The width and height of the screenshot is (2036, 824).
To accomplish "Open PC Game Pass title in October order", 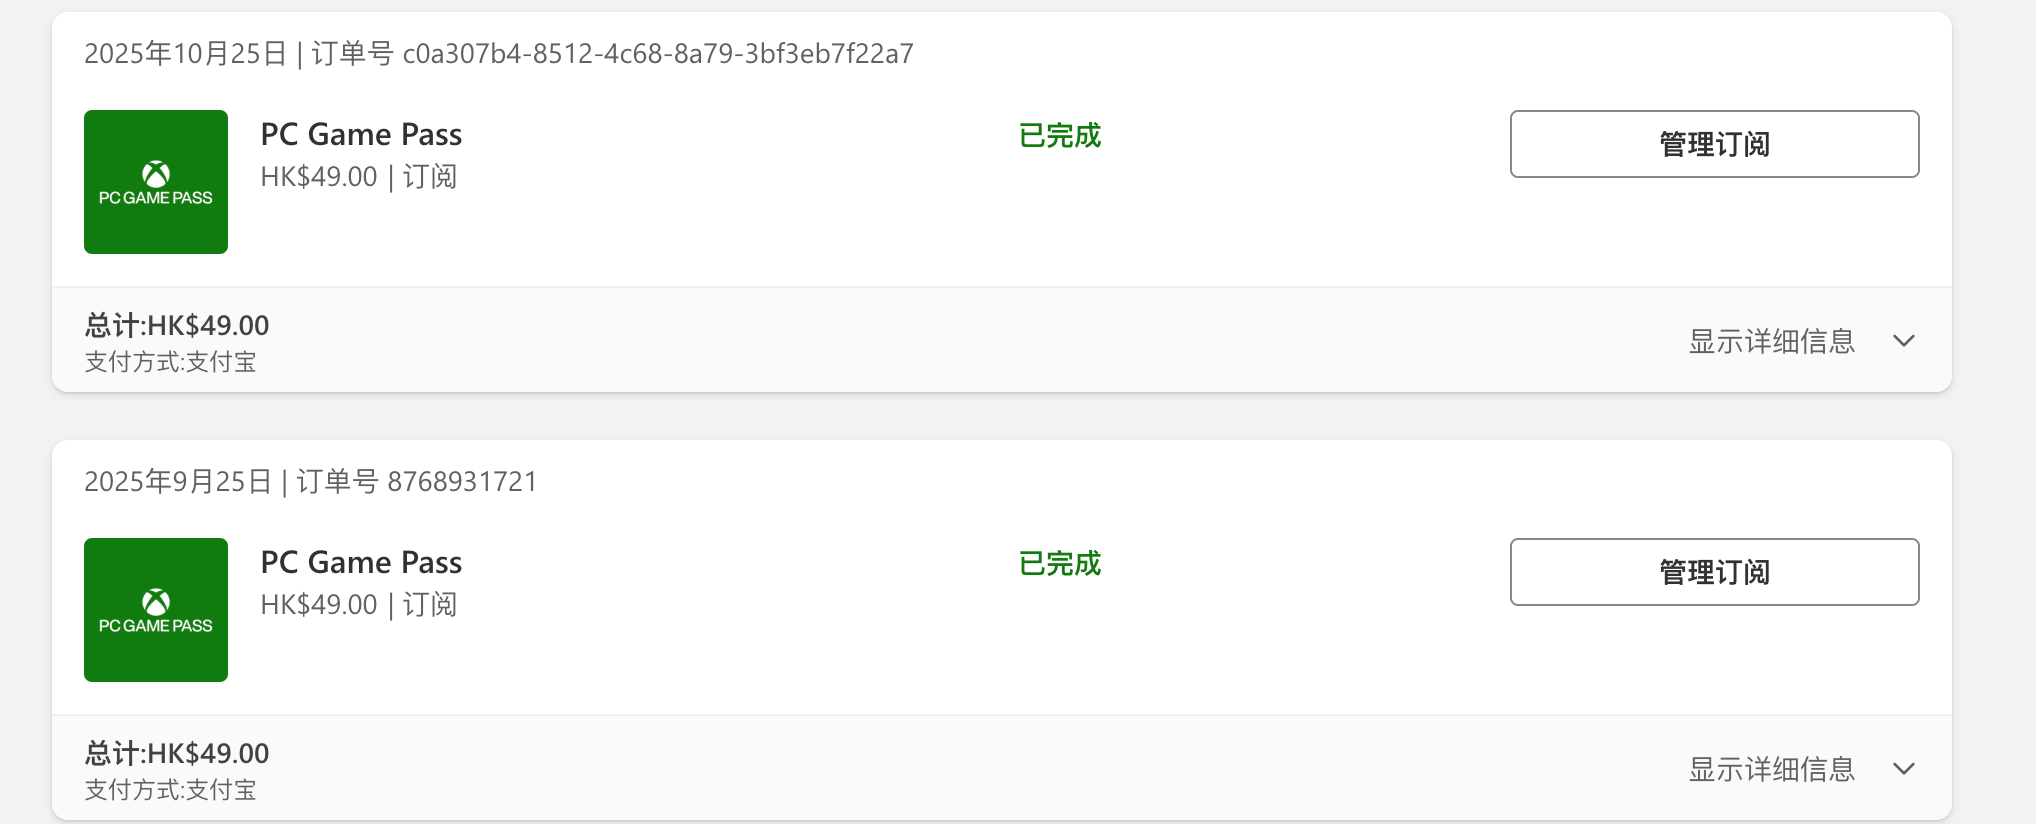I will (x=361, y=134).
